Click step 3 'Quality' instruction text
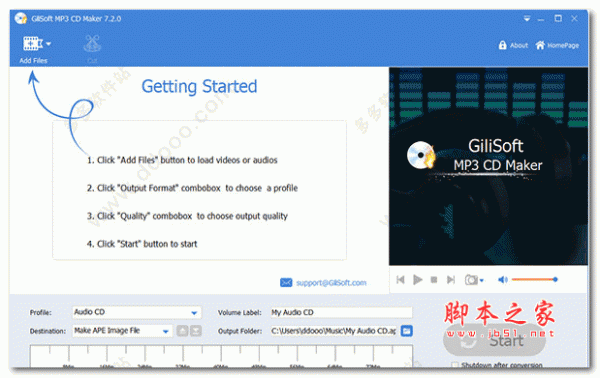Screen dimensions: 600x378 [x=187, y=216]
